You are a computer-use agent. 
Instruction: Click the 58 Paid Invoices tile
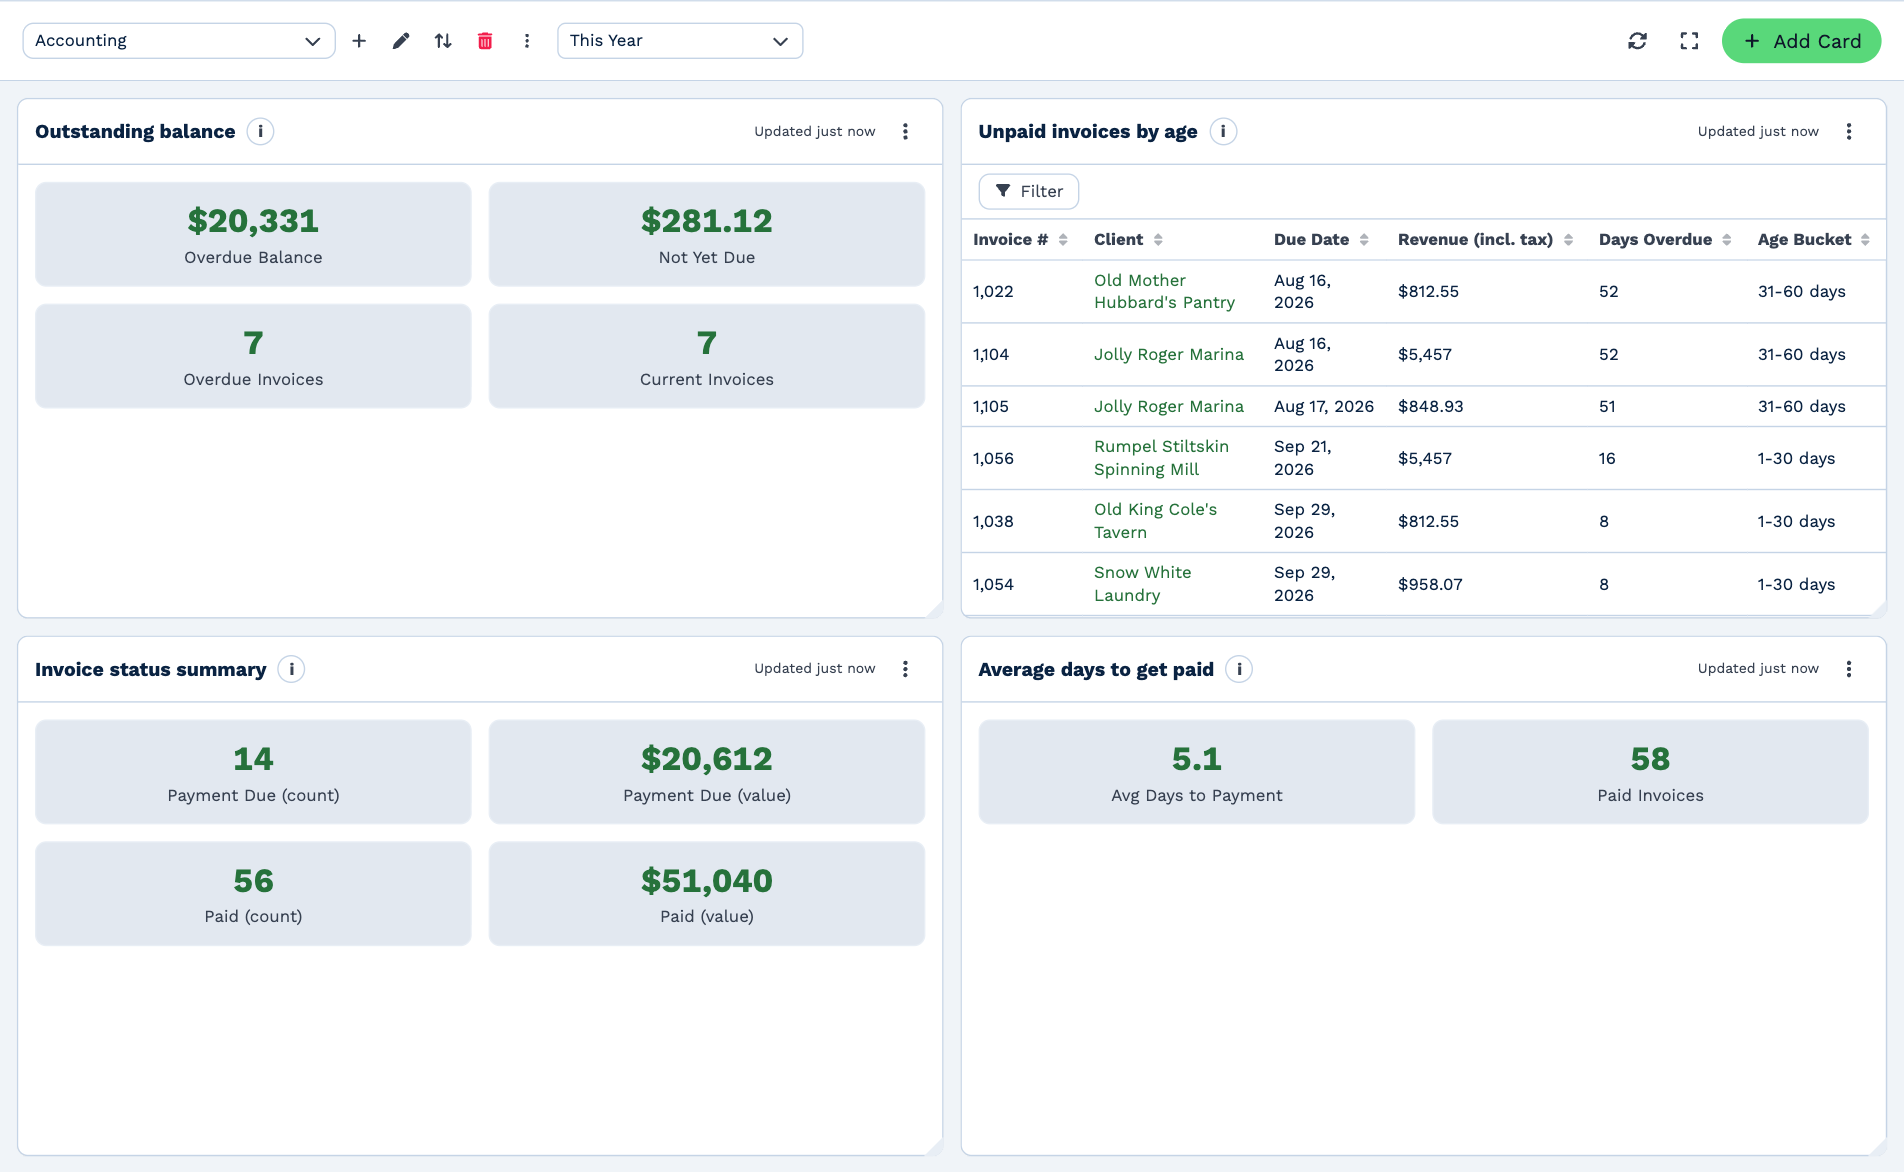[1650, 772]
